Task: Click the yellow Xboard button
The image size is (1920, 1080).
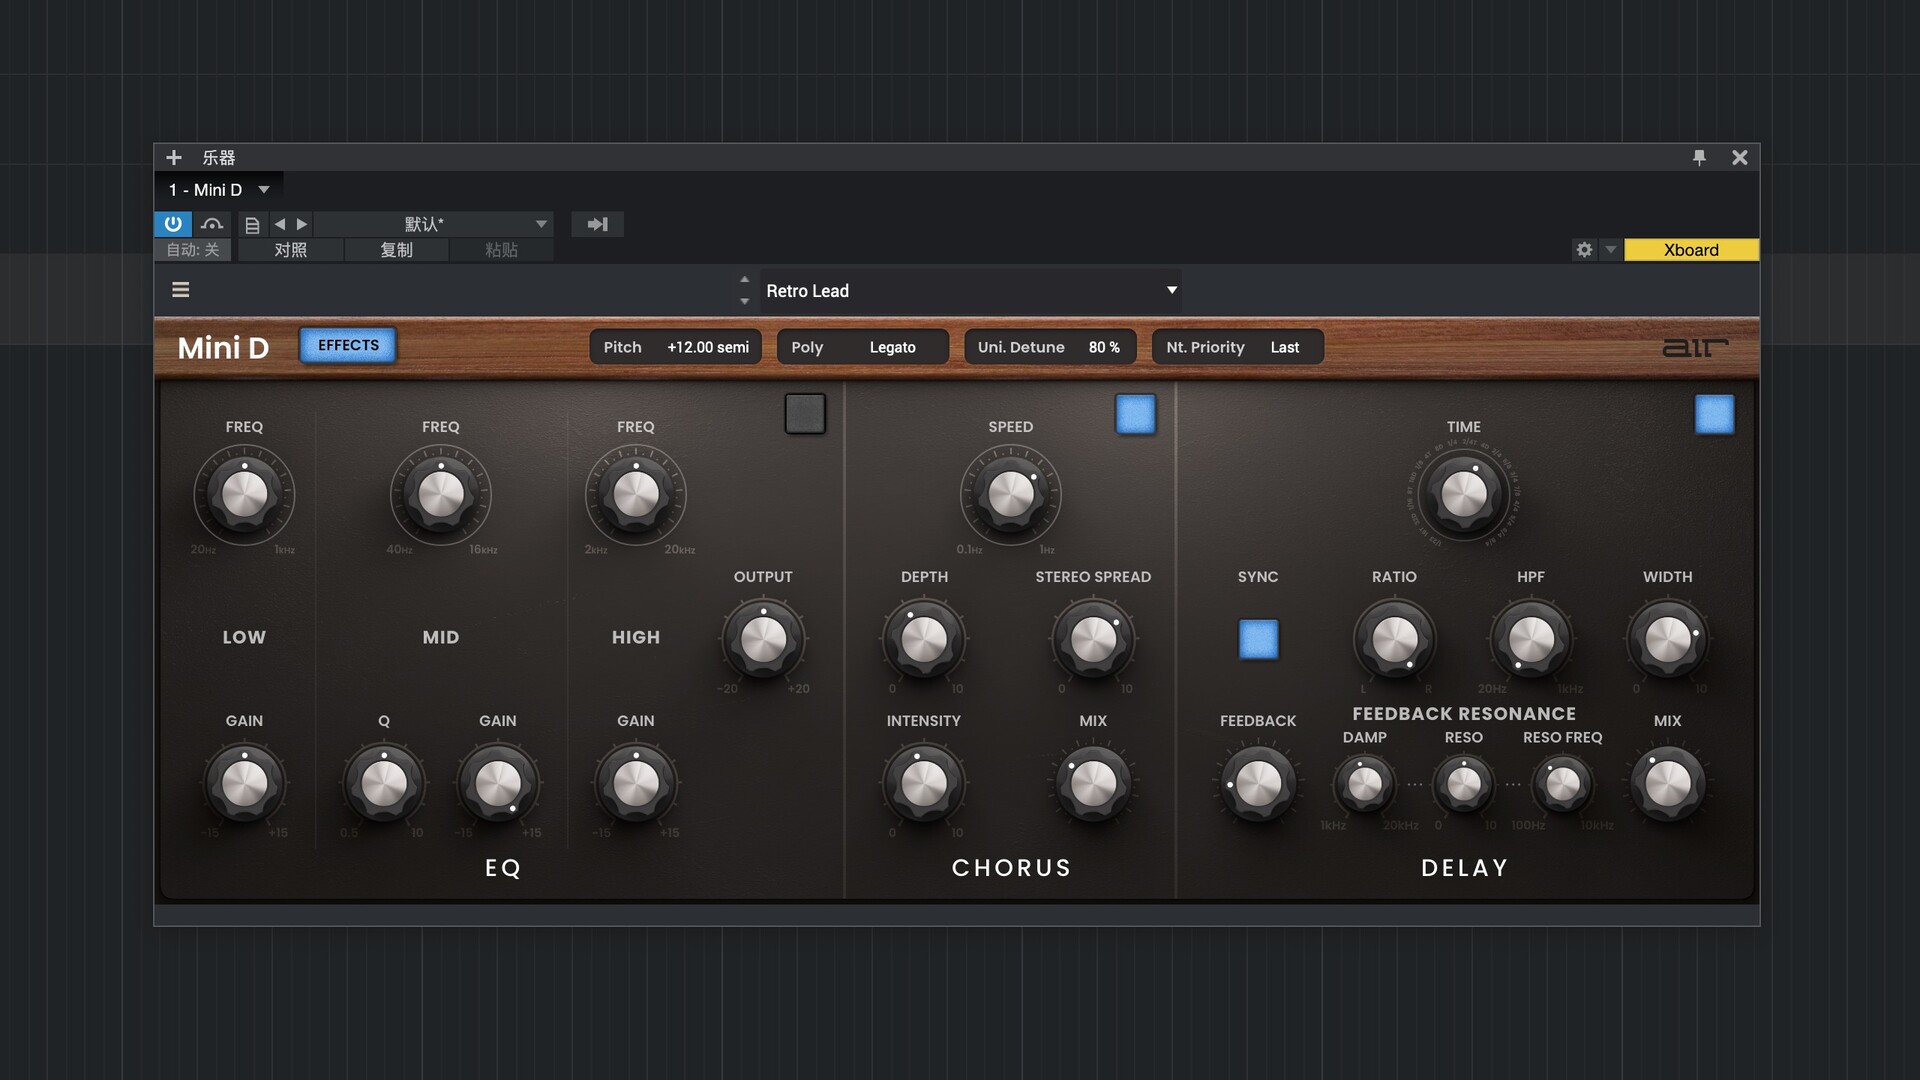Action: coord(1691,250)
